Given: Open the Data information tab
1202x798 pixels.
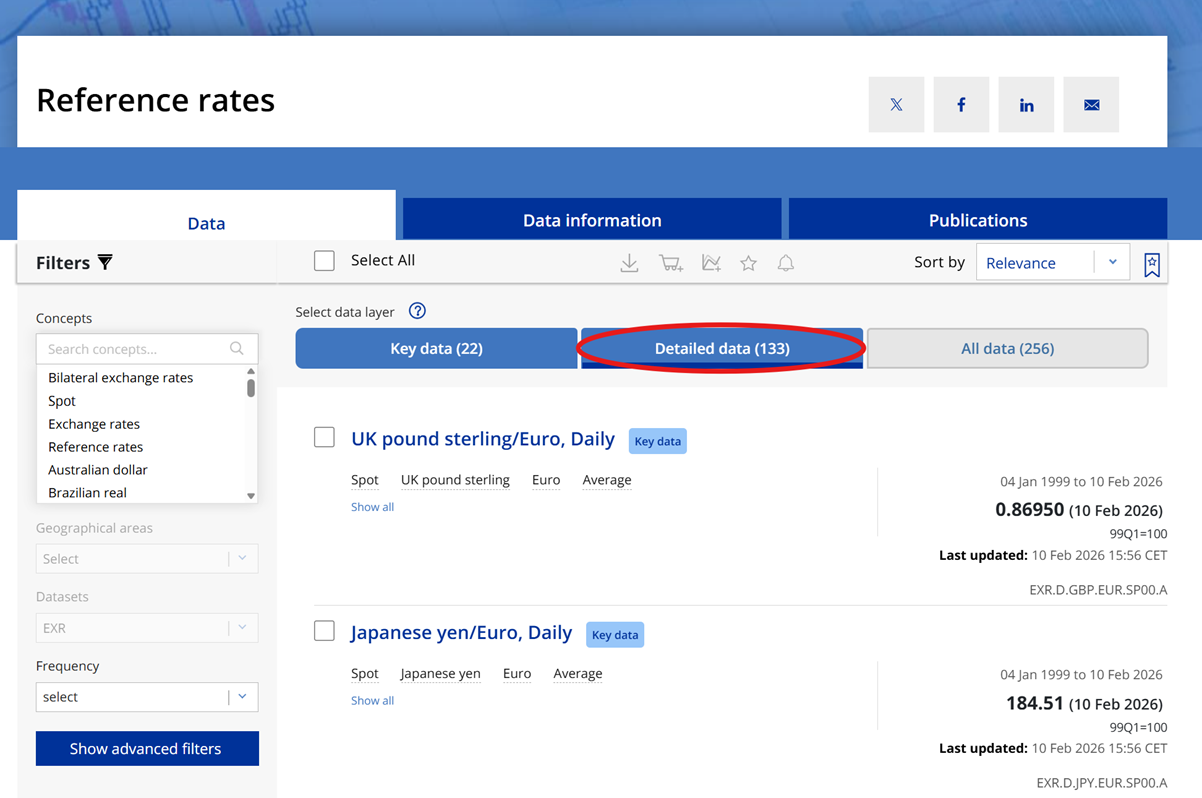Looking at the screenshot, I should point(591,220).
